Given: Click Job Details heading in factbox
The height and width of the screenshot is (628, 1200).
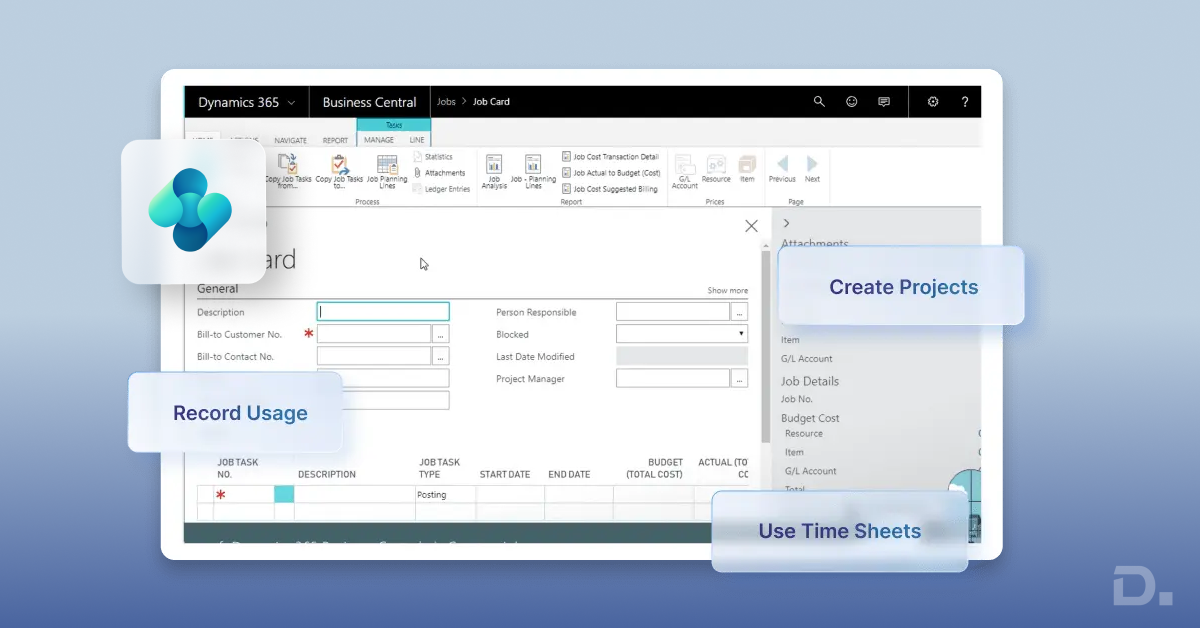Looking at the screenshot, I should click(810, 381).
